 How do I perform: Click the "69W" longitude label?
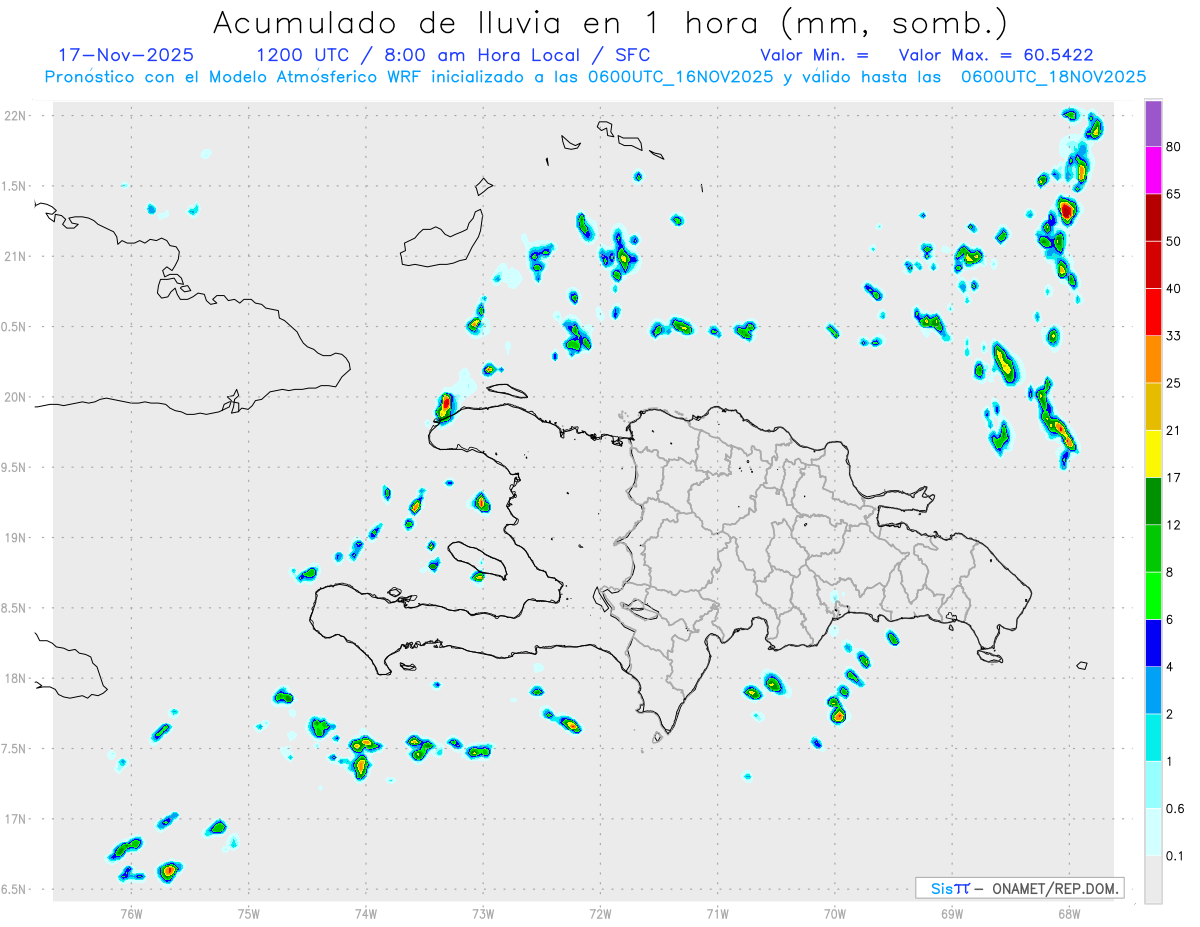pyautogui.click(x=952, y=913)
